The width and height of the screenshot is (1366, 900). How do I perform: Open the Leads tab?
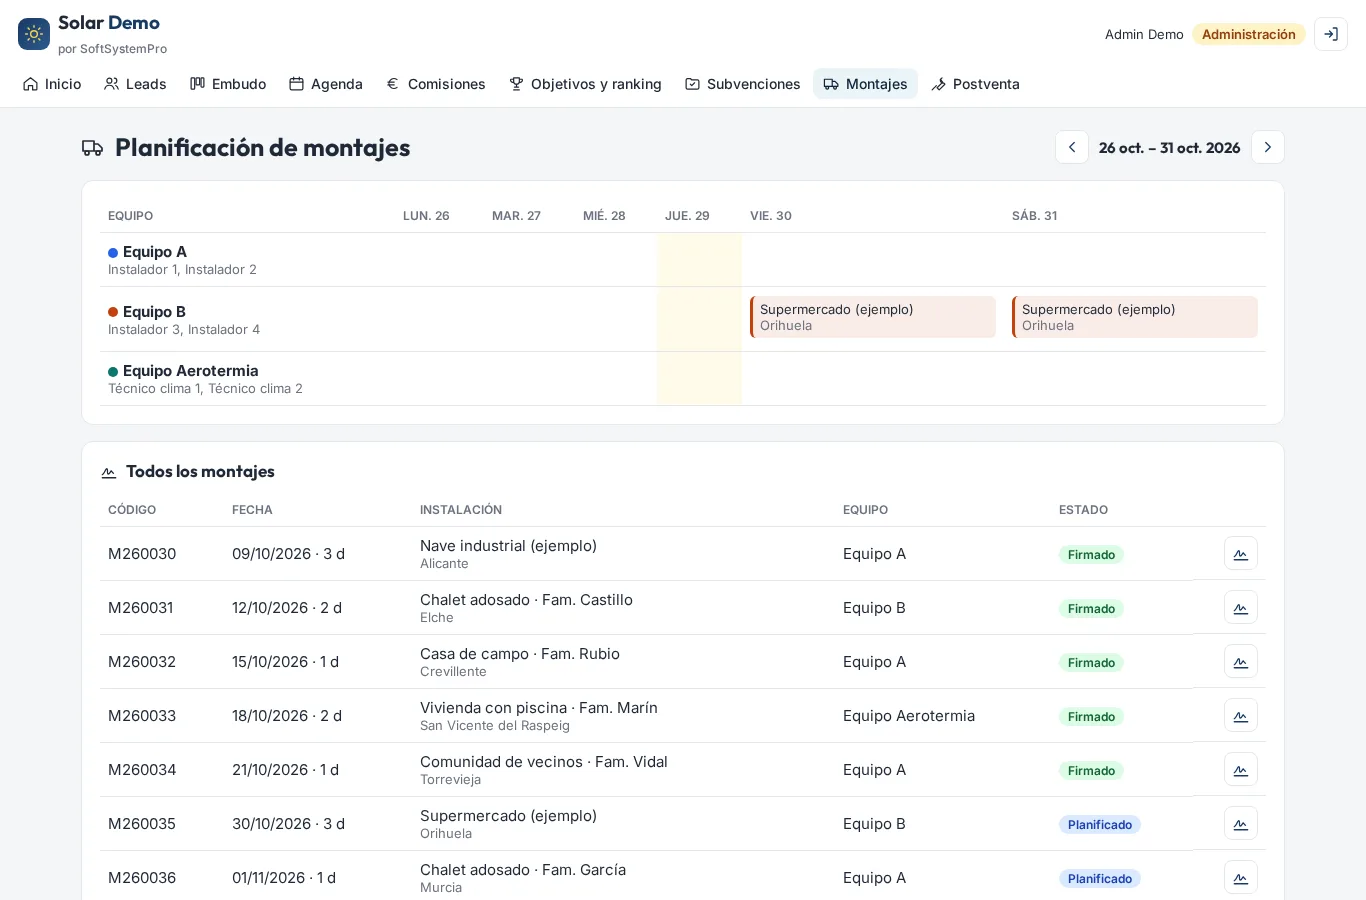pos(135,84)
